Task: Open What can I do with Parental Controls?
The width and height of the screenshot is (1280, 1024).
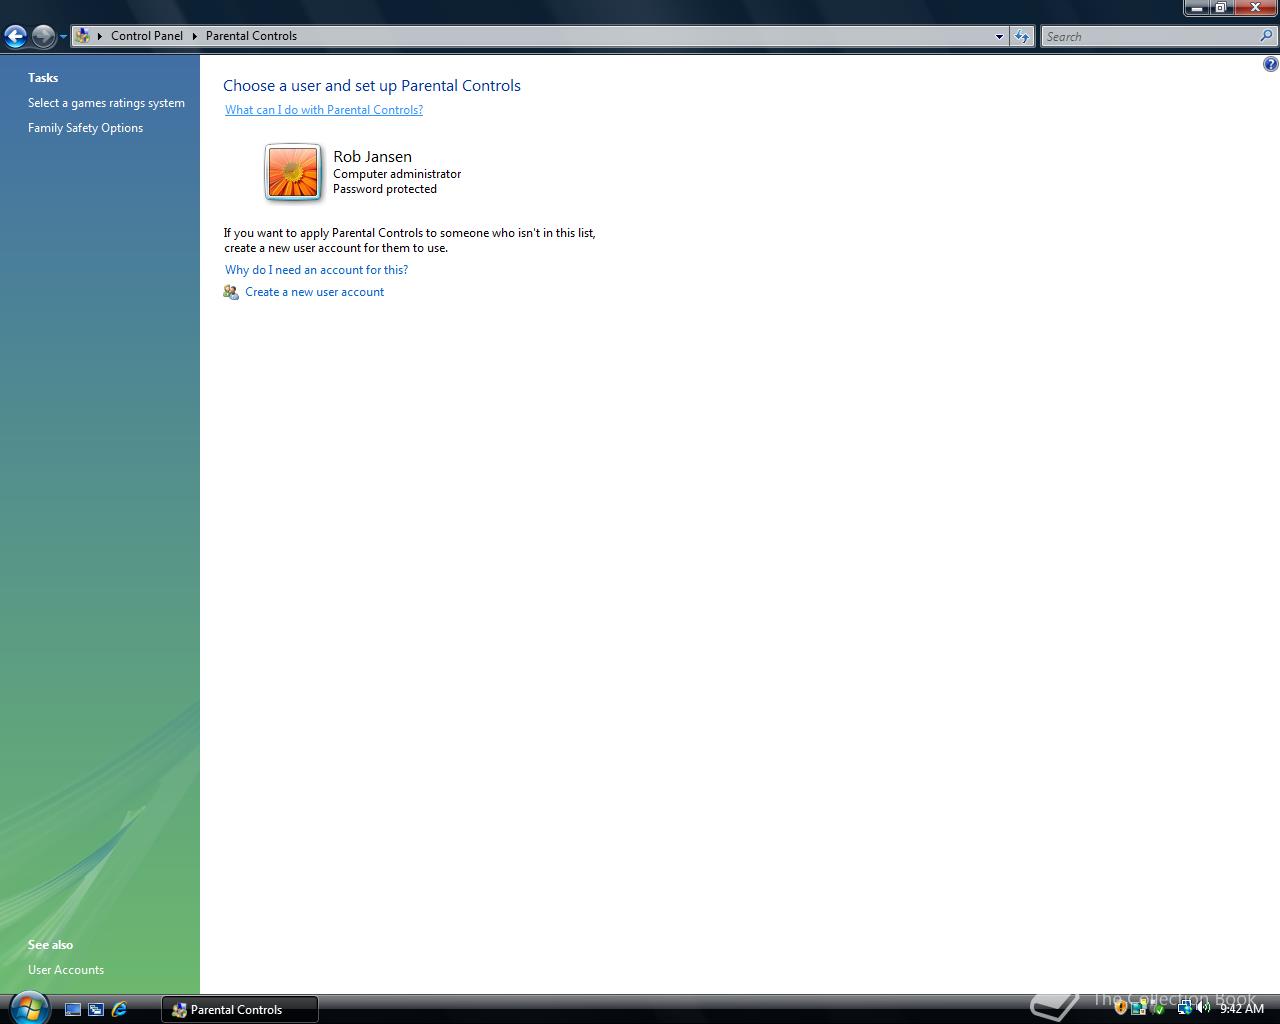Action: point(324,110)
